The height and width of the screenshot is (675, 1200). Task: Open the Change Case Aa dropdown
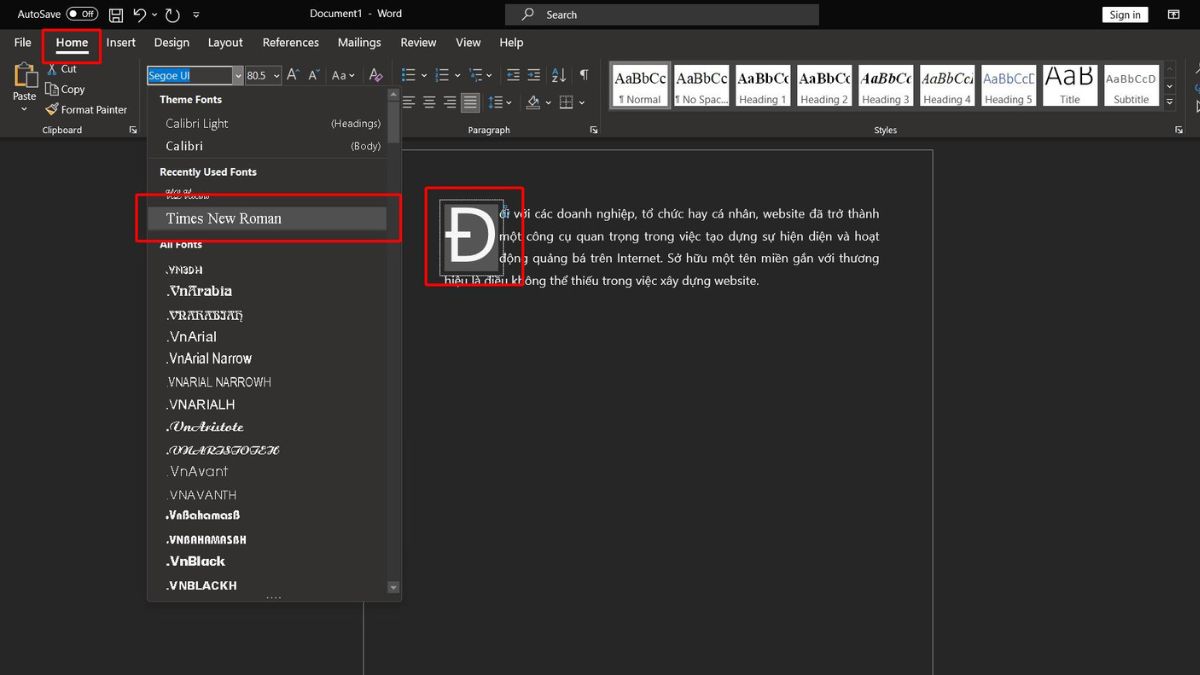tap(343, 75)
